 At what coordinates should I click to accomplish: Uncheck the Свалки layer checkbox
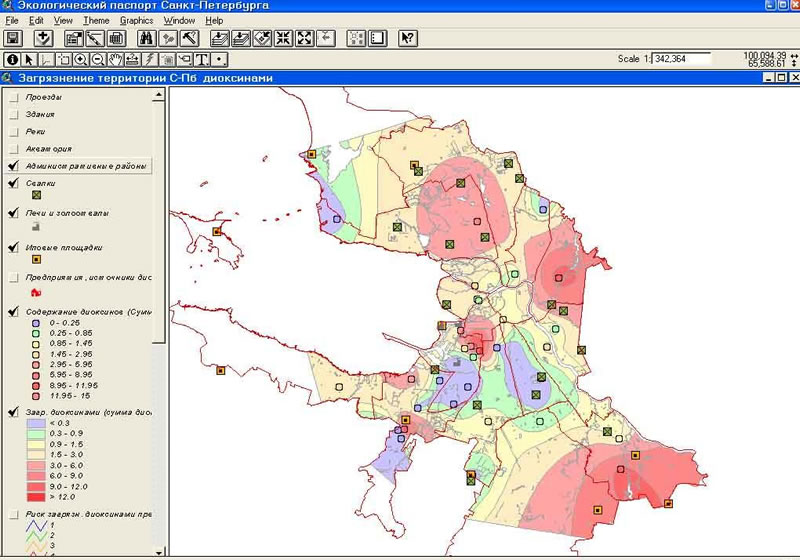click(13, 184)
